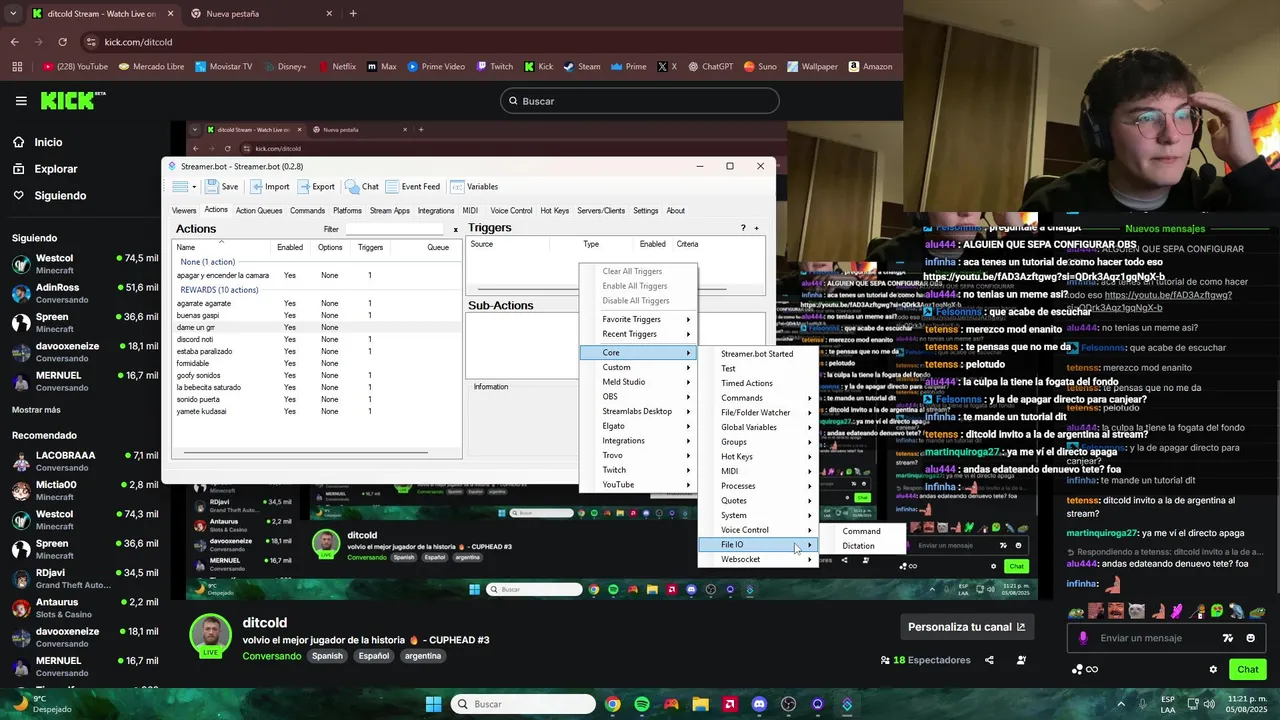Sort actions by Name column header

(x=222, y=247)
